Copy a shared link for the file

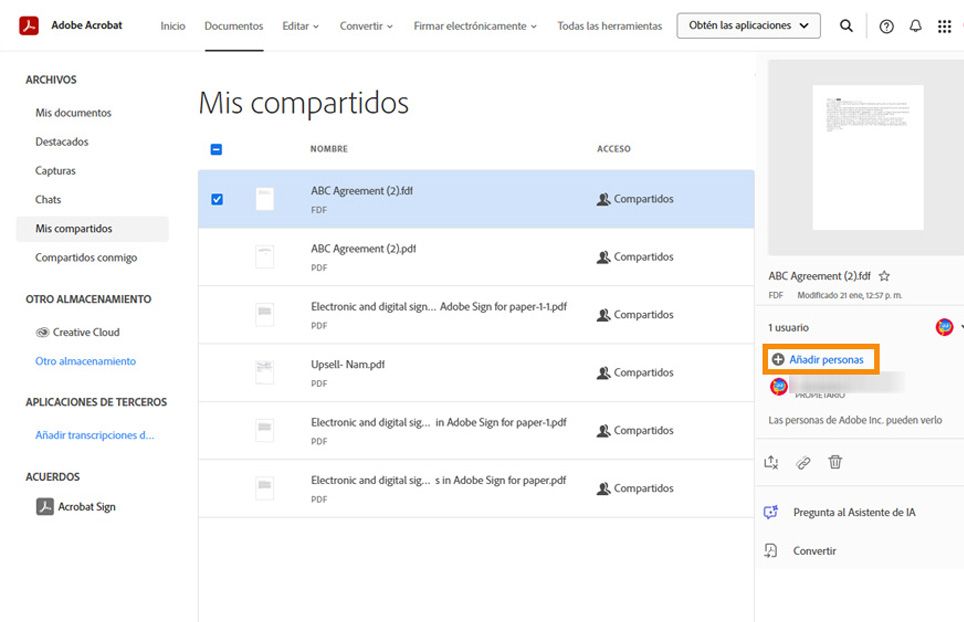(x=801, y=462)
